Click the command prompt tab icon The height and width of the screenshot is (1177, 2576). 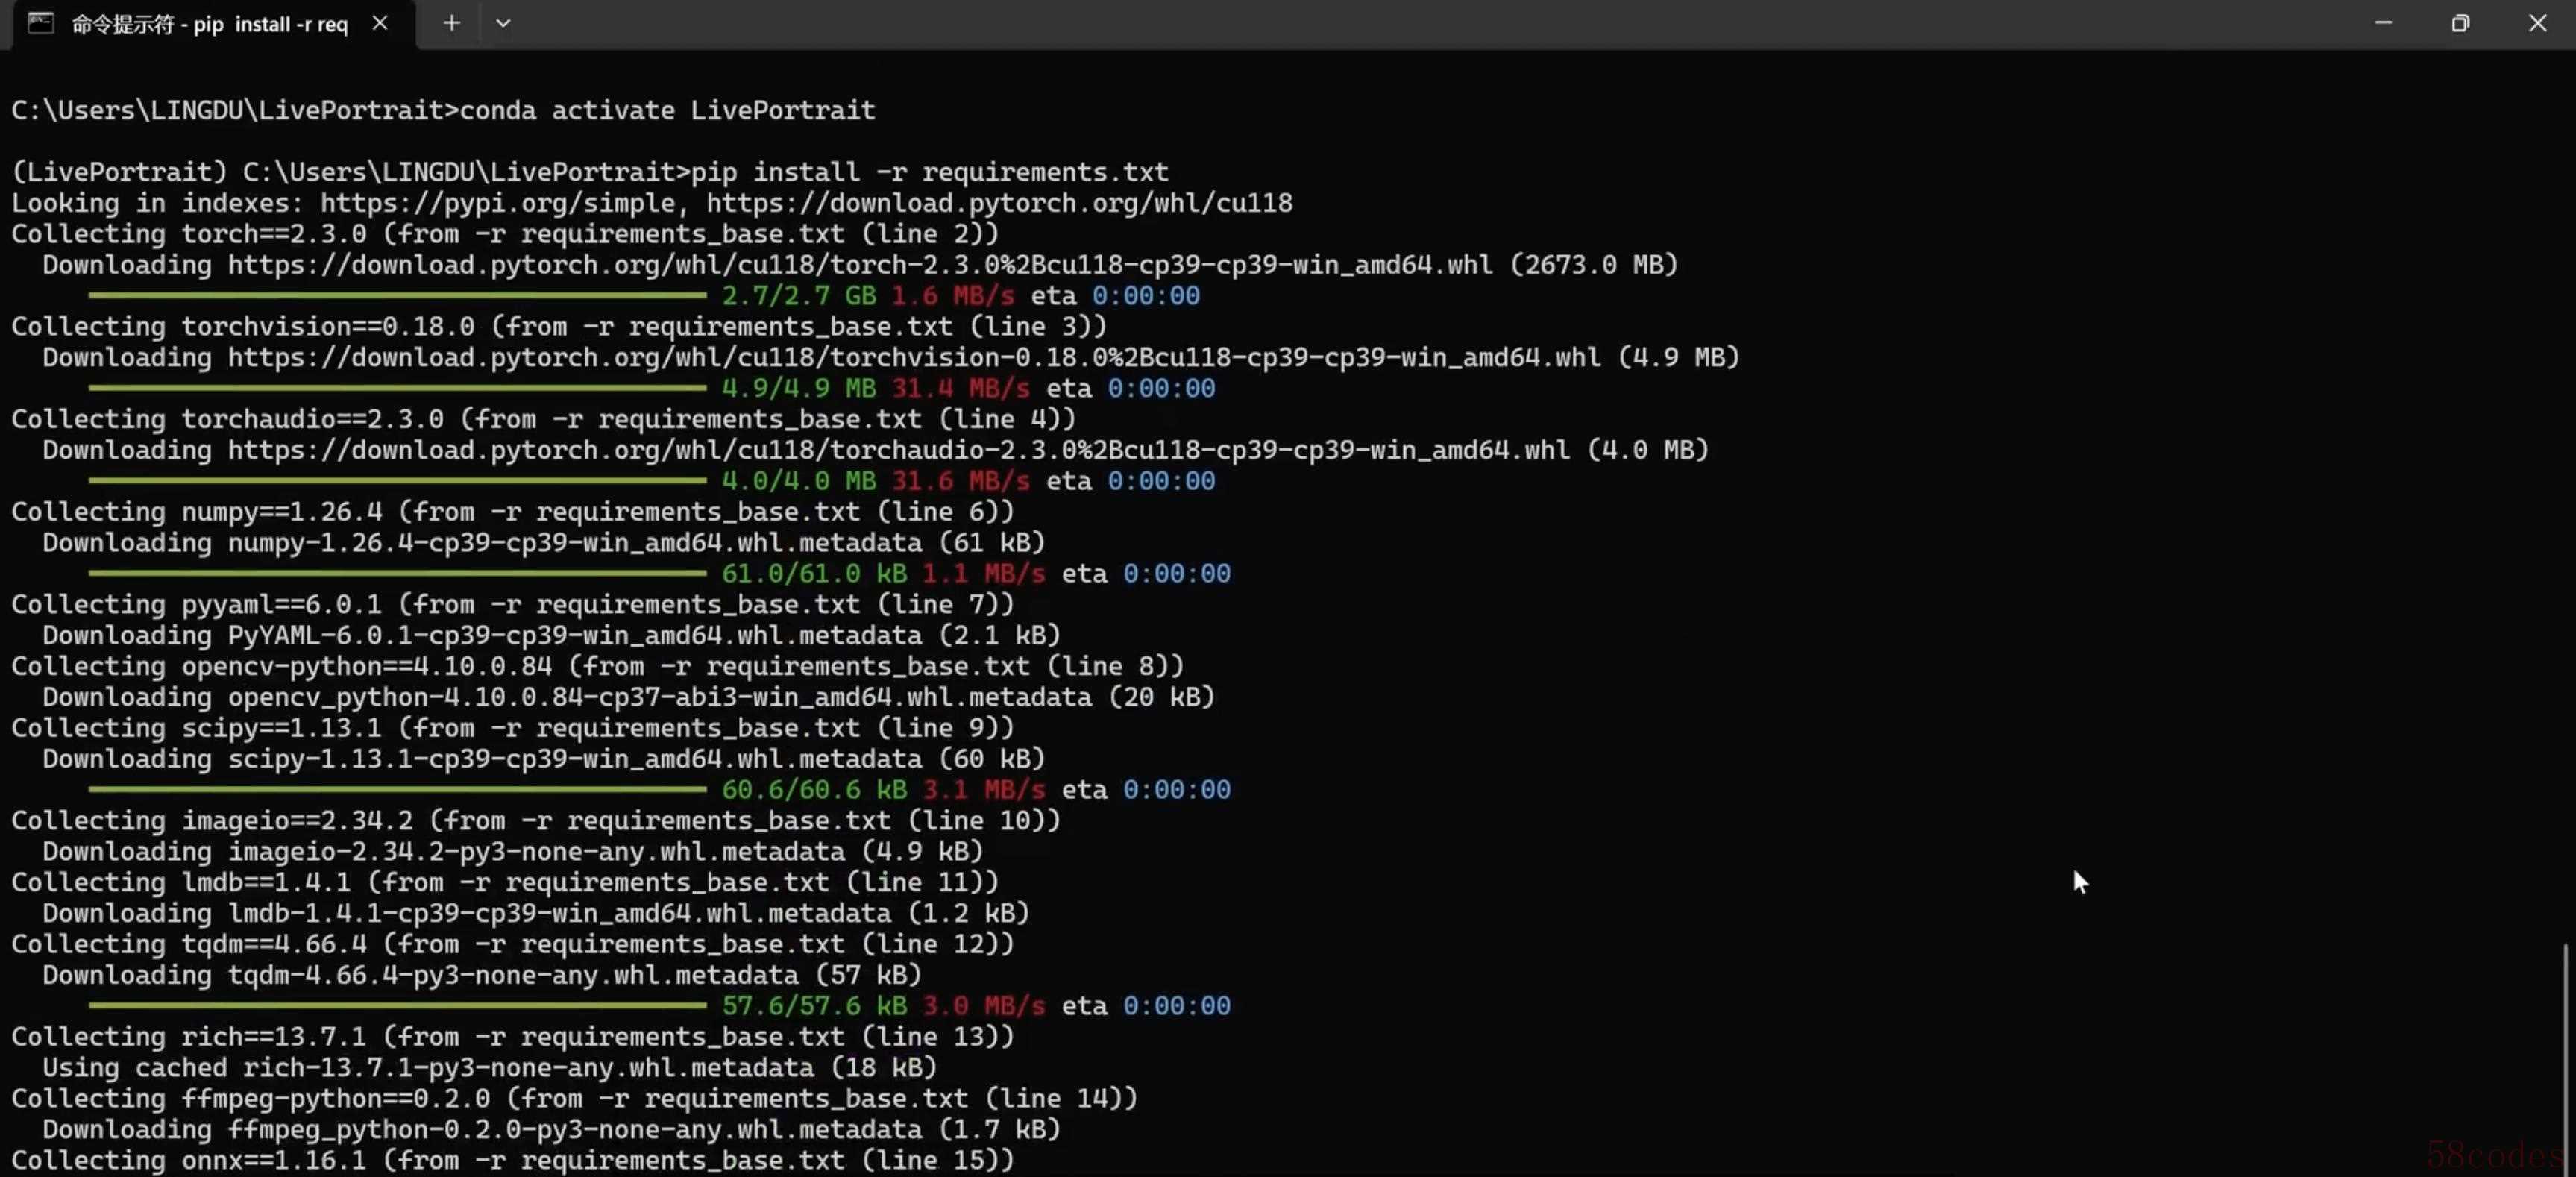click(40, 23)
